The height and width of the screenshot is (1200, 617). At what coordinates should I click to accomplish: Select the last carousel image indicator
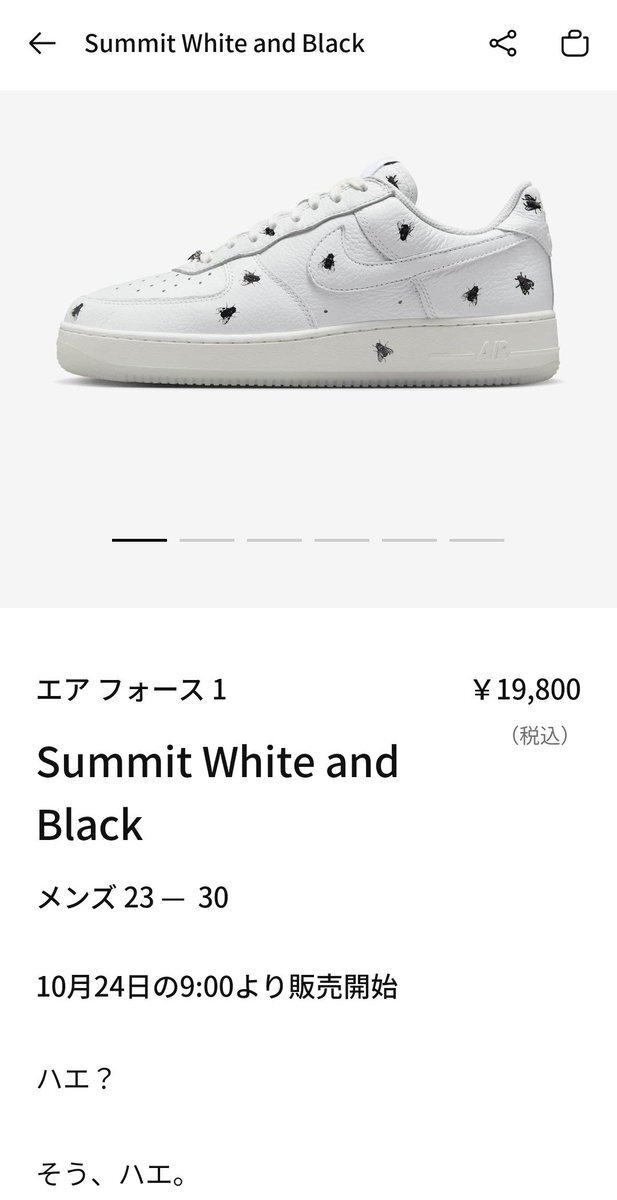click(x=477, y=540)
